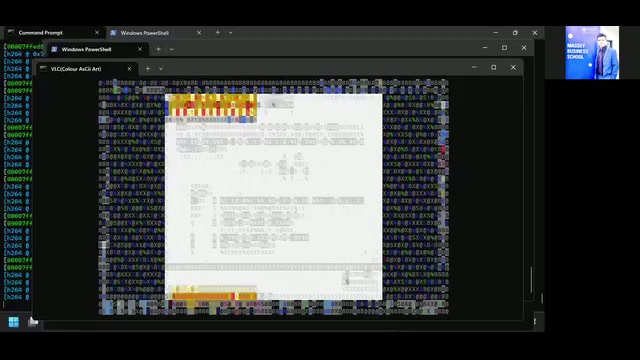Maximize the VLC ASCII Art window
The image size is (640, 360).
point(493,67)
